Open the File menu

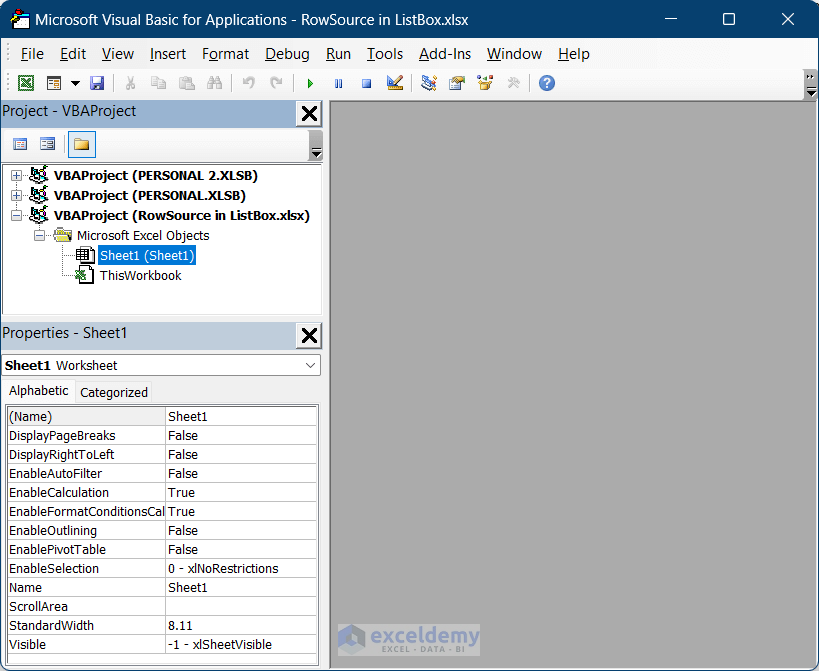click(32, 54)
